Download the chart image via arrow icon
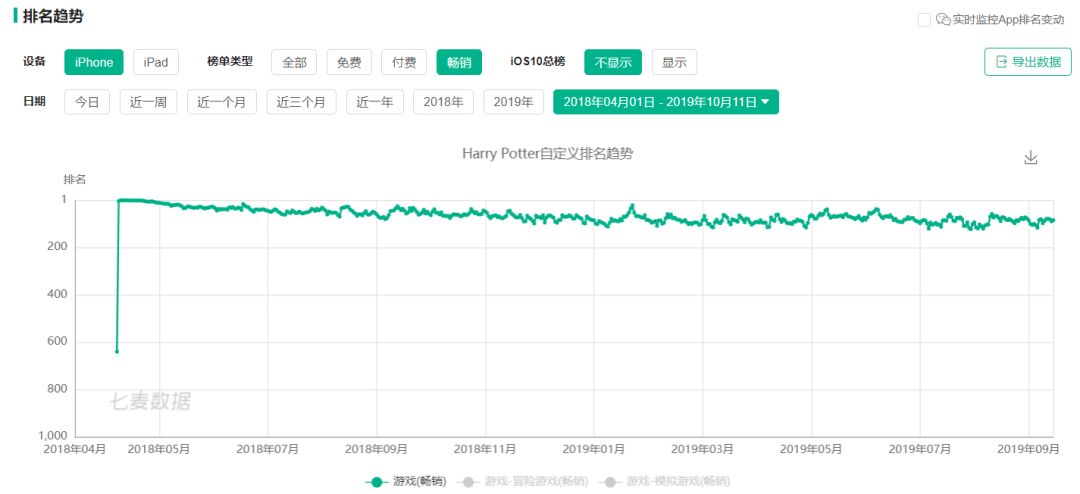1080x494 pixels. [1031, 158]
